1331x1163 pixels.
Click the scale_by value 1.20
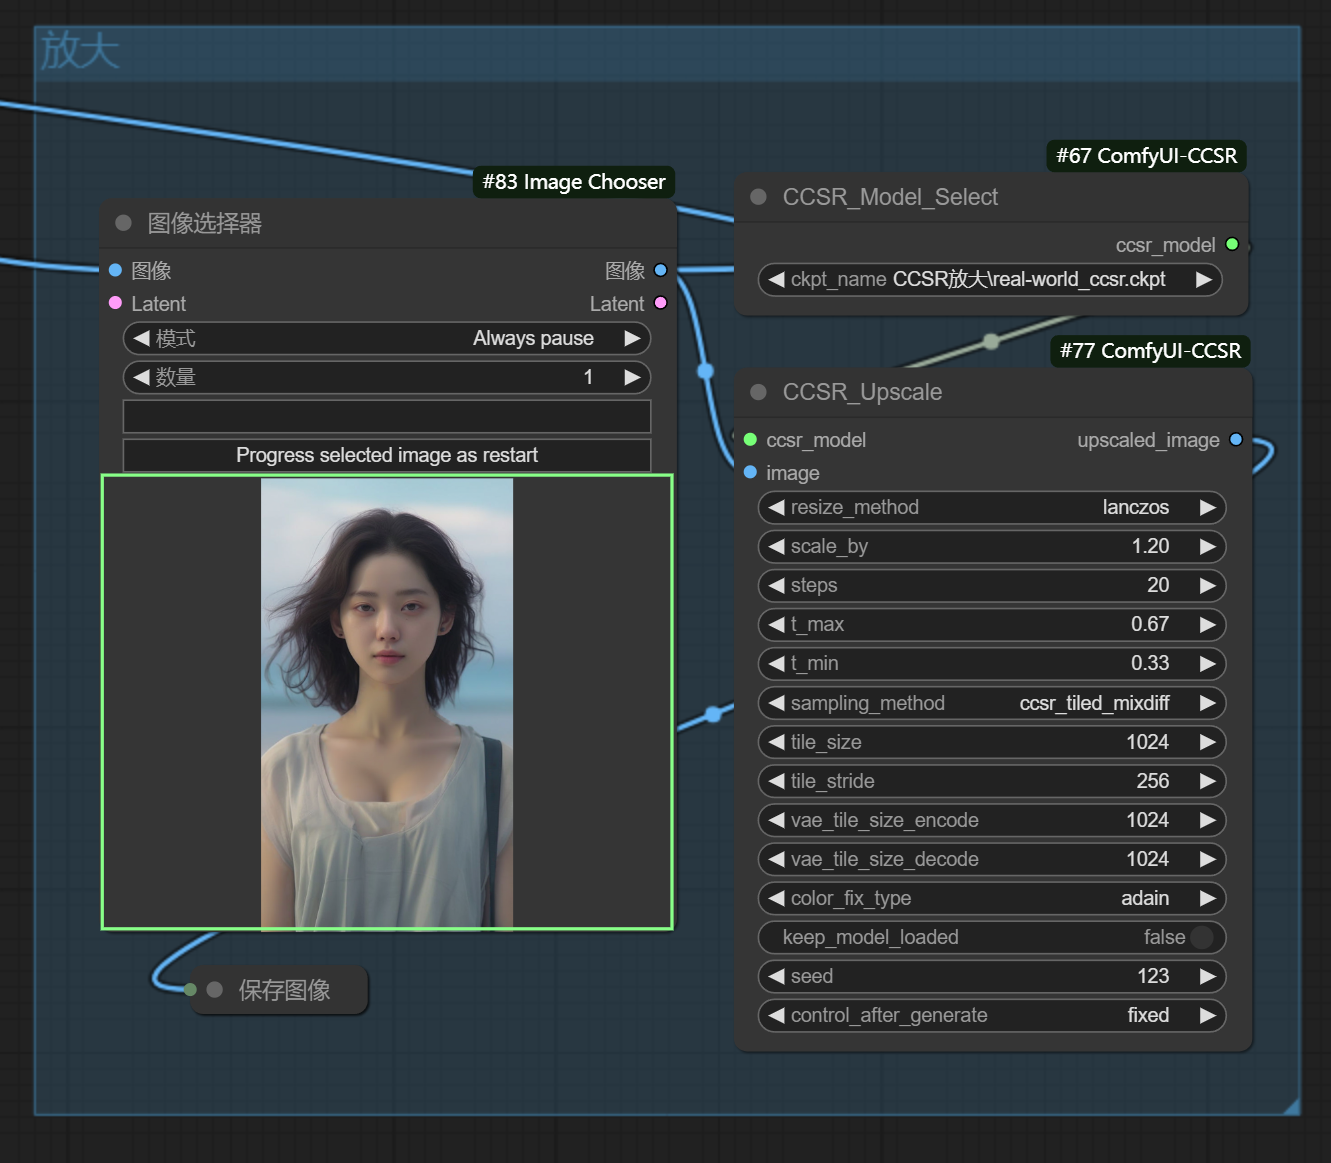click(x=1150, y=546)
